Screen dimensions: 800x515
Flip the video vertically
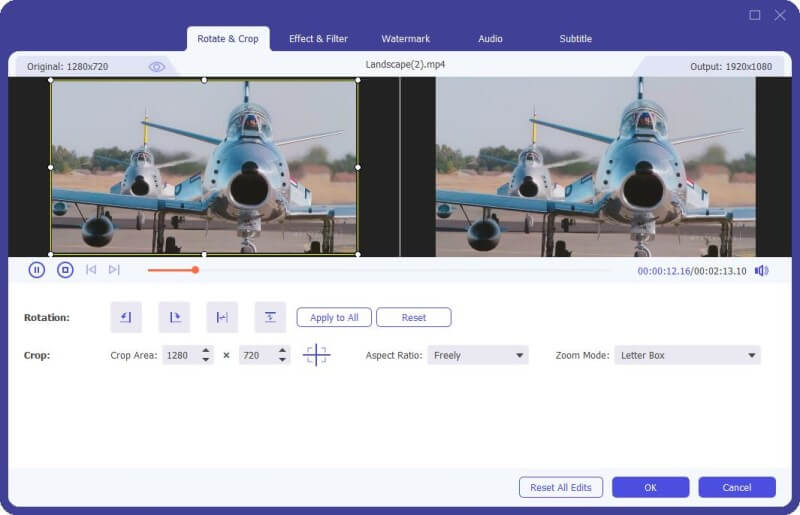(270, 317)
